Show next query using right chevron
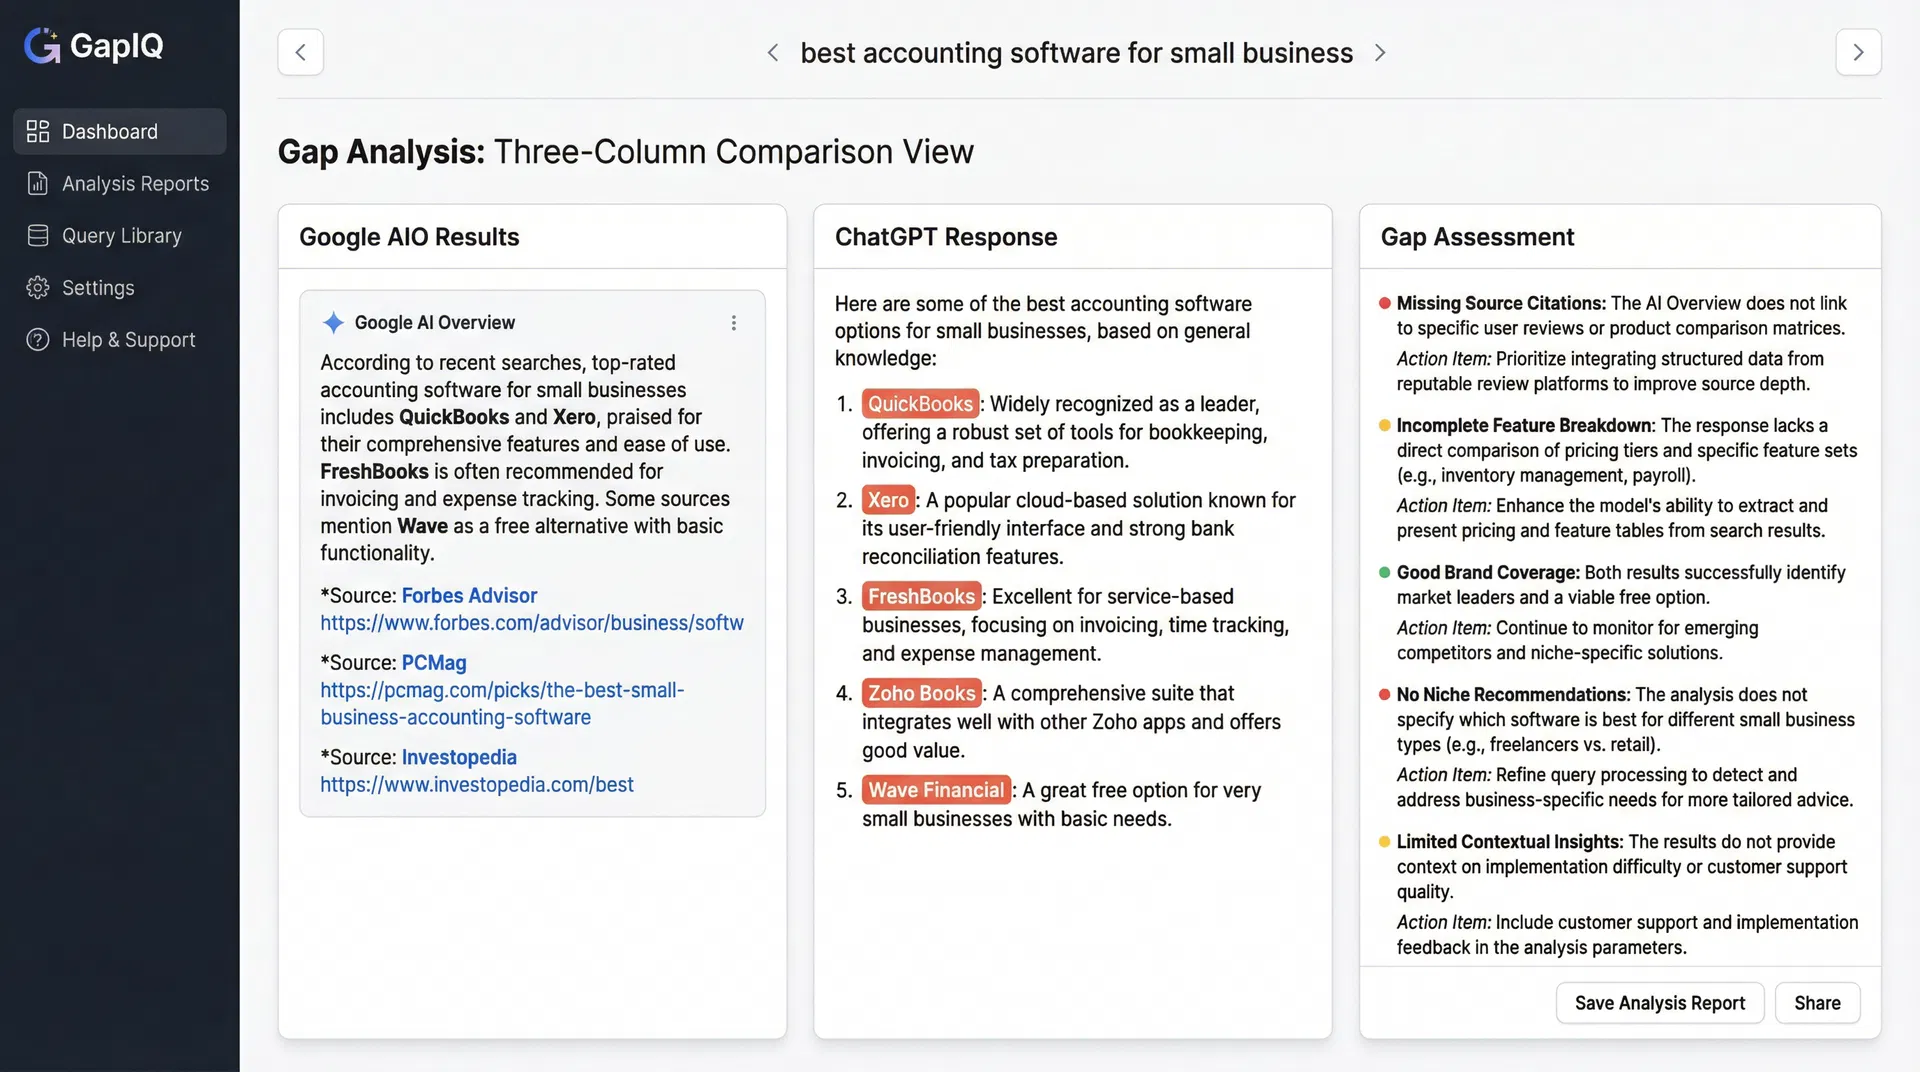Viewport: 1920px width, 1072px height. tap(1380, 52)
